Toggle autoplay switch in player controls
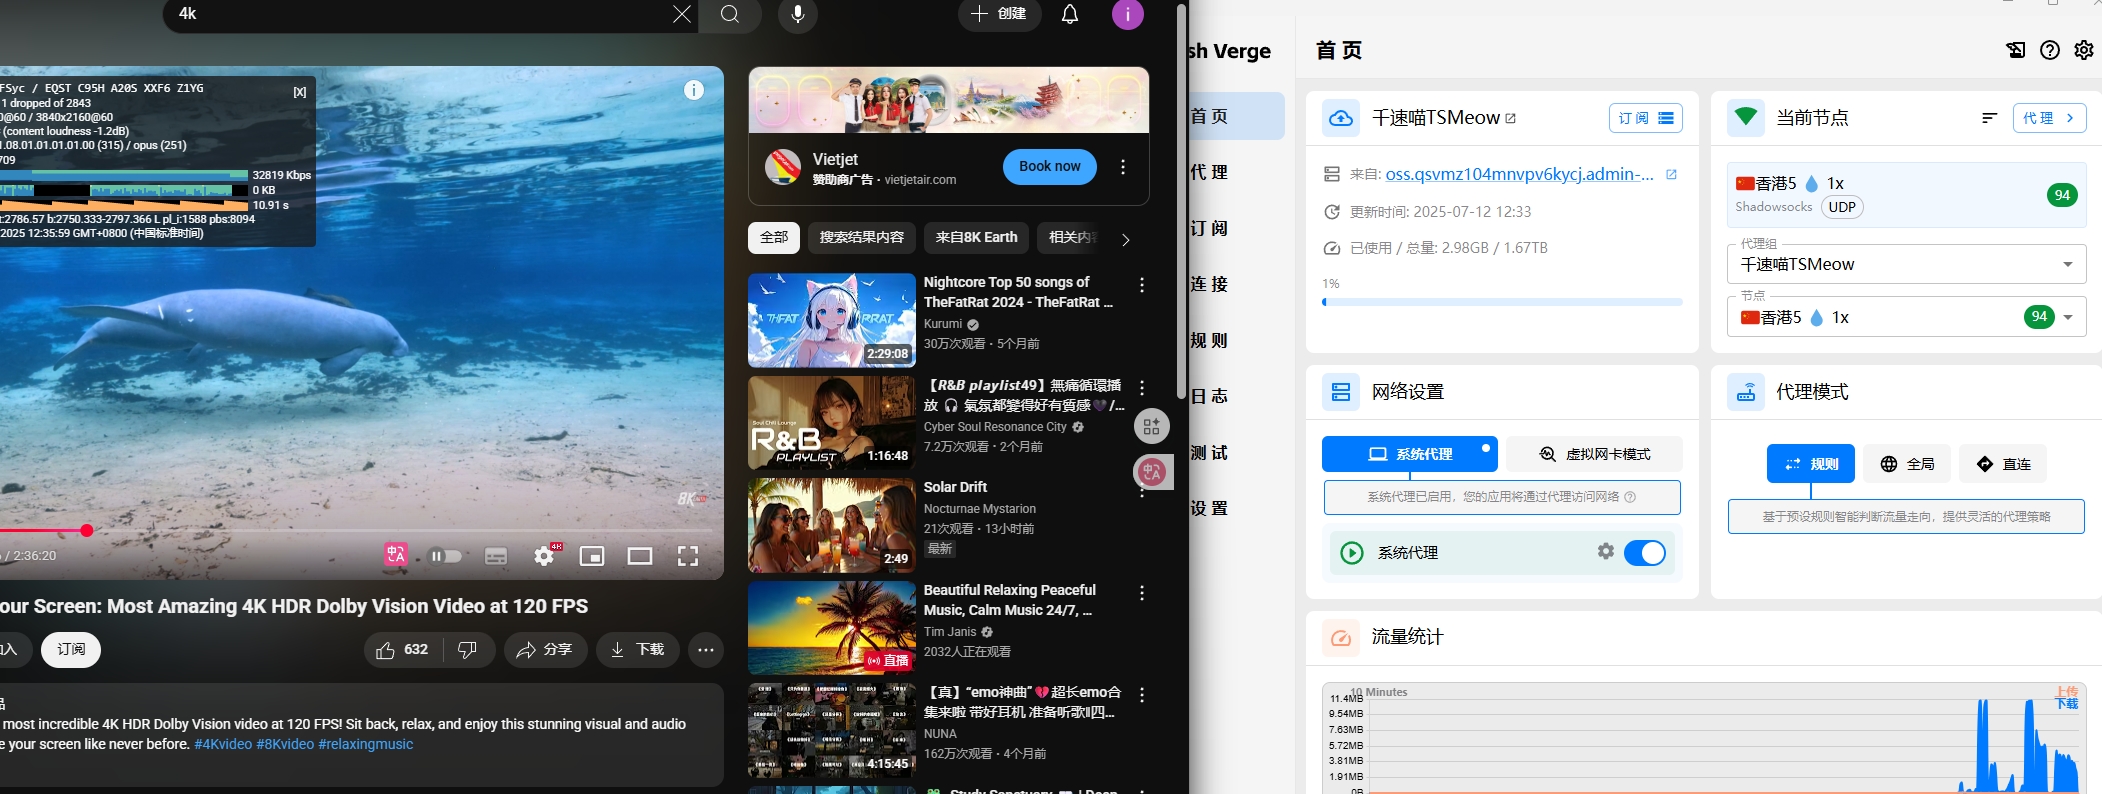The height and width of the screenshot is (794, 2102). (x=446, y=556)
